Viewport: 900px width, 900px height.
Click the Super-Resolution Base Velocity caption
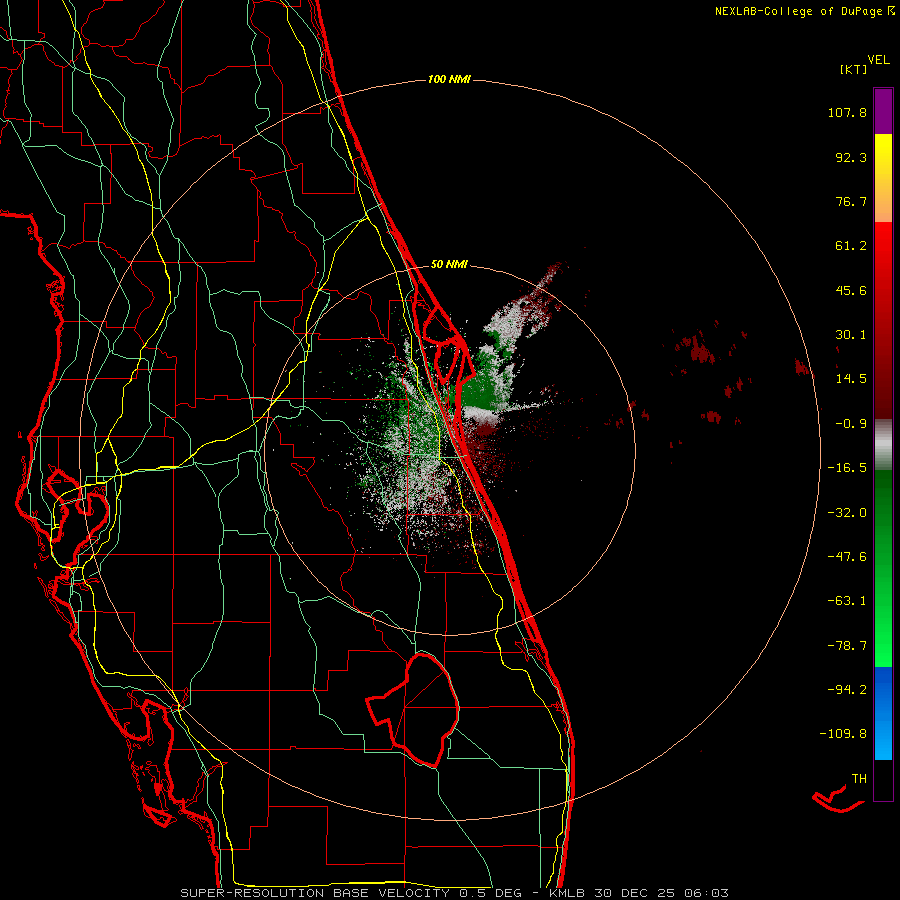pyautogui.click(x=455, y=893)
